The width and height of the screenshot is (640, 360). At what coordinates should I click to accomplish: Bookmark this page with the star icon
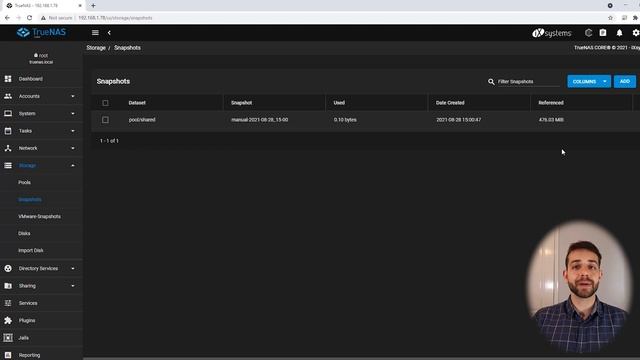click(x=610, y=18)
